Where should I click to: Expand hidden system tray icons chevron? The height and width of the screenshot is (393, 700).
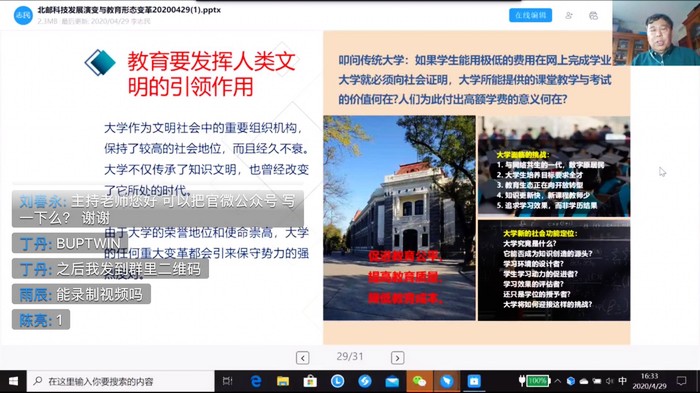[558, 381]
